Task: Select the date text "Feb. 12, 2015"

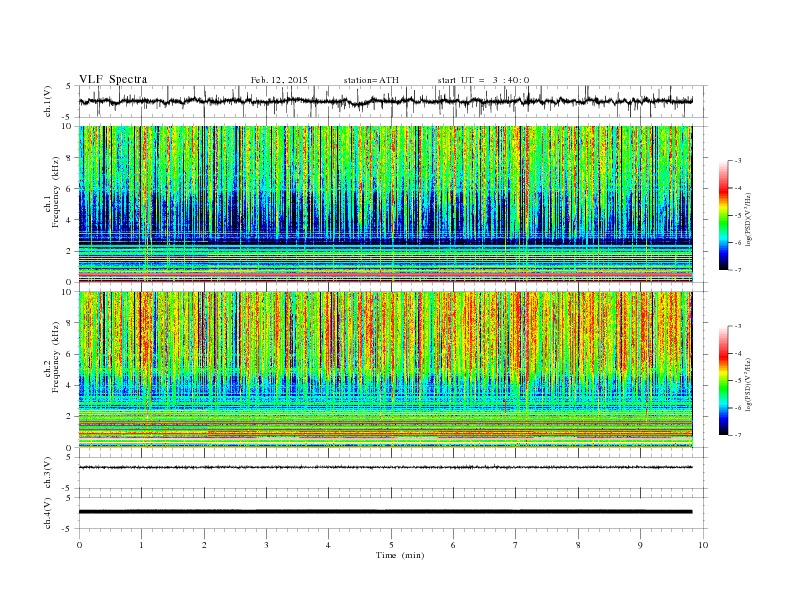Action: (279, 80)
